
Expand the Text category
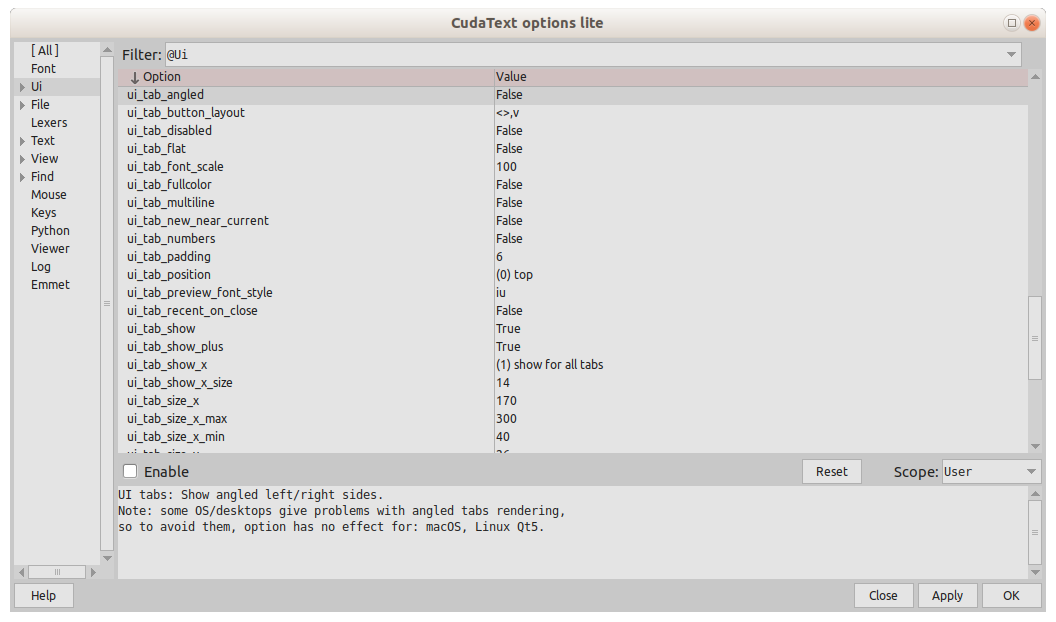(22, 141)
